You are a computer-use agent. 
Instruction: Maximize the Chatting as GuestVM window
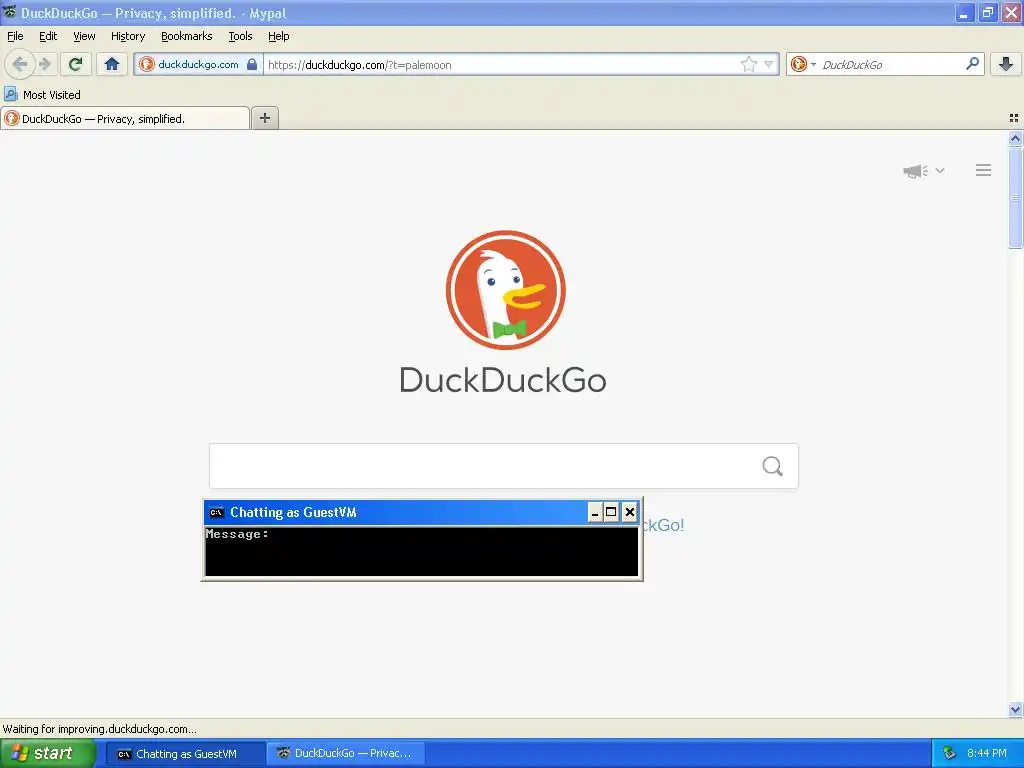pos(611,512)
